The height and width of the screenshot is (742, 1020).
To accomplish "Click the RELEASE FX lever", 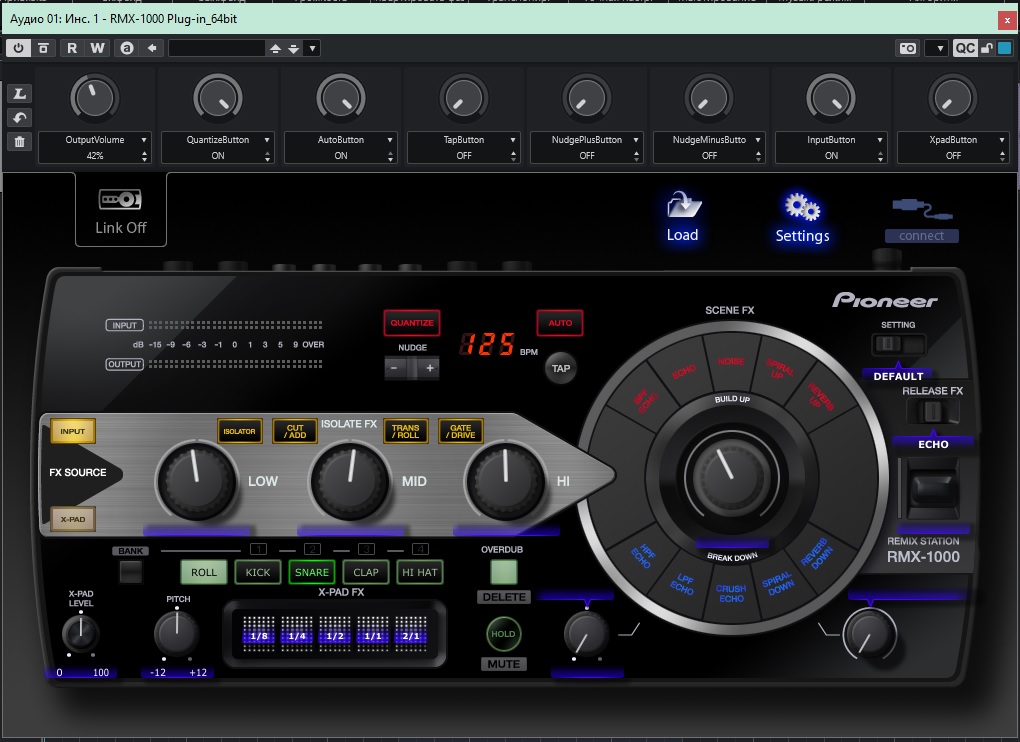I will [932, 489].
